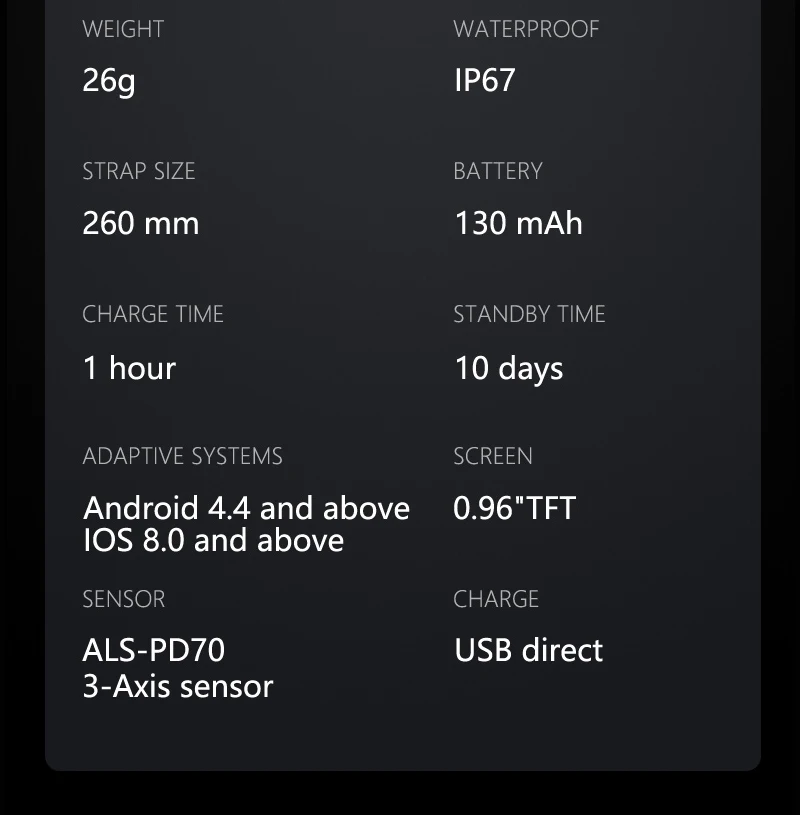Select the USB direct charge value
The height and width of the screenshot is (815, 800).
click(x=528, y=650)
